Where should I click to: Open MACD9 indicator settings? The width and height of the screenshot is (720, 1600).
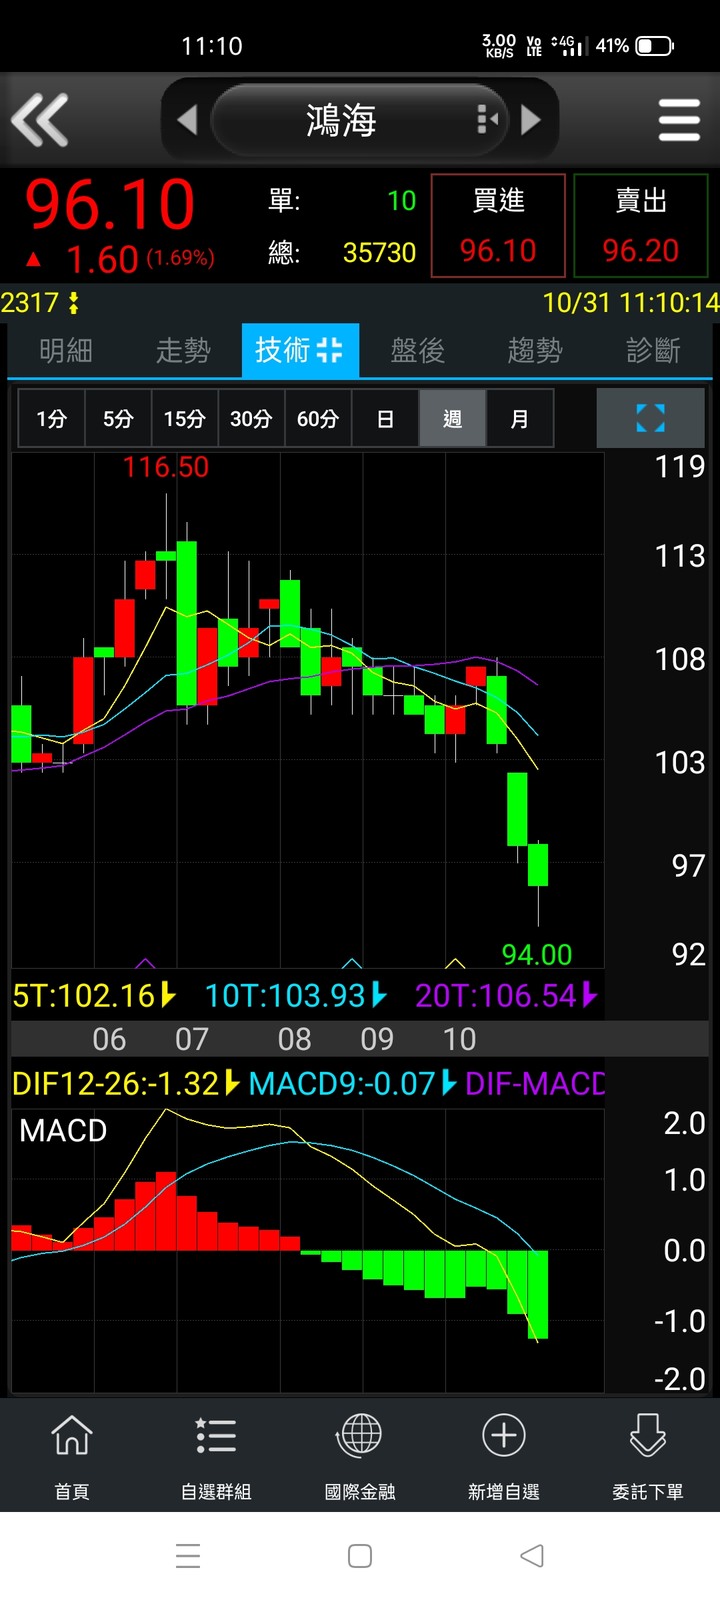tap(352, 1083)
